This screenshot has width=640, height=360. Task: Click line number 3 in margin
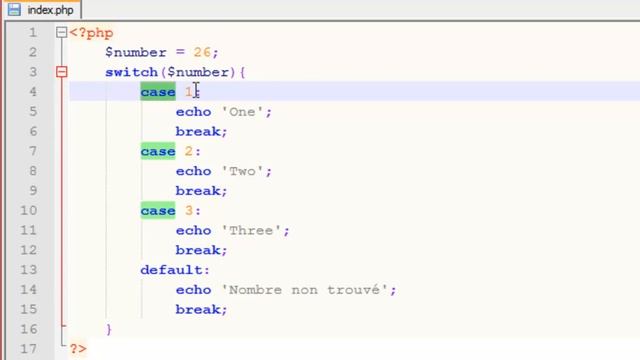[x=33, y=72]
